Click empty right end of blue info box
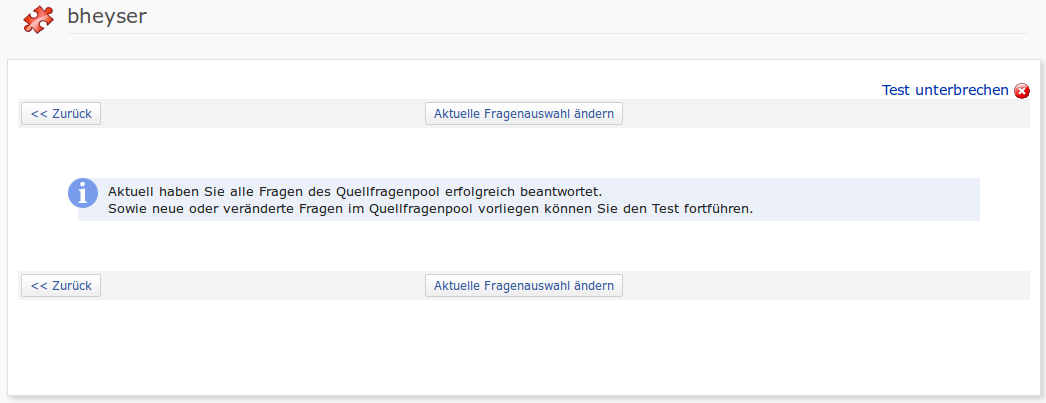The width and height of the screenshot is (1046, 403). 900,199
